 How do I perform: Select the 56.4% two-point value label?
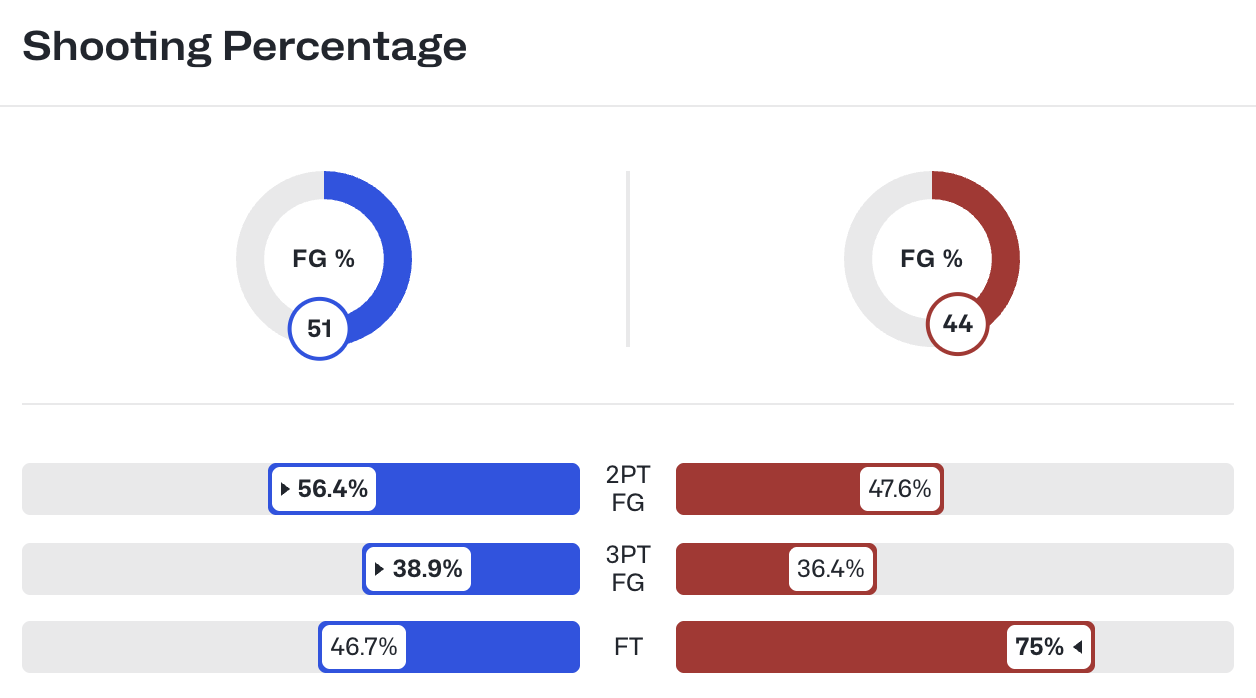333,490
